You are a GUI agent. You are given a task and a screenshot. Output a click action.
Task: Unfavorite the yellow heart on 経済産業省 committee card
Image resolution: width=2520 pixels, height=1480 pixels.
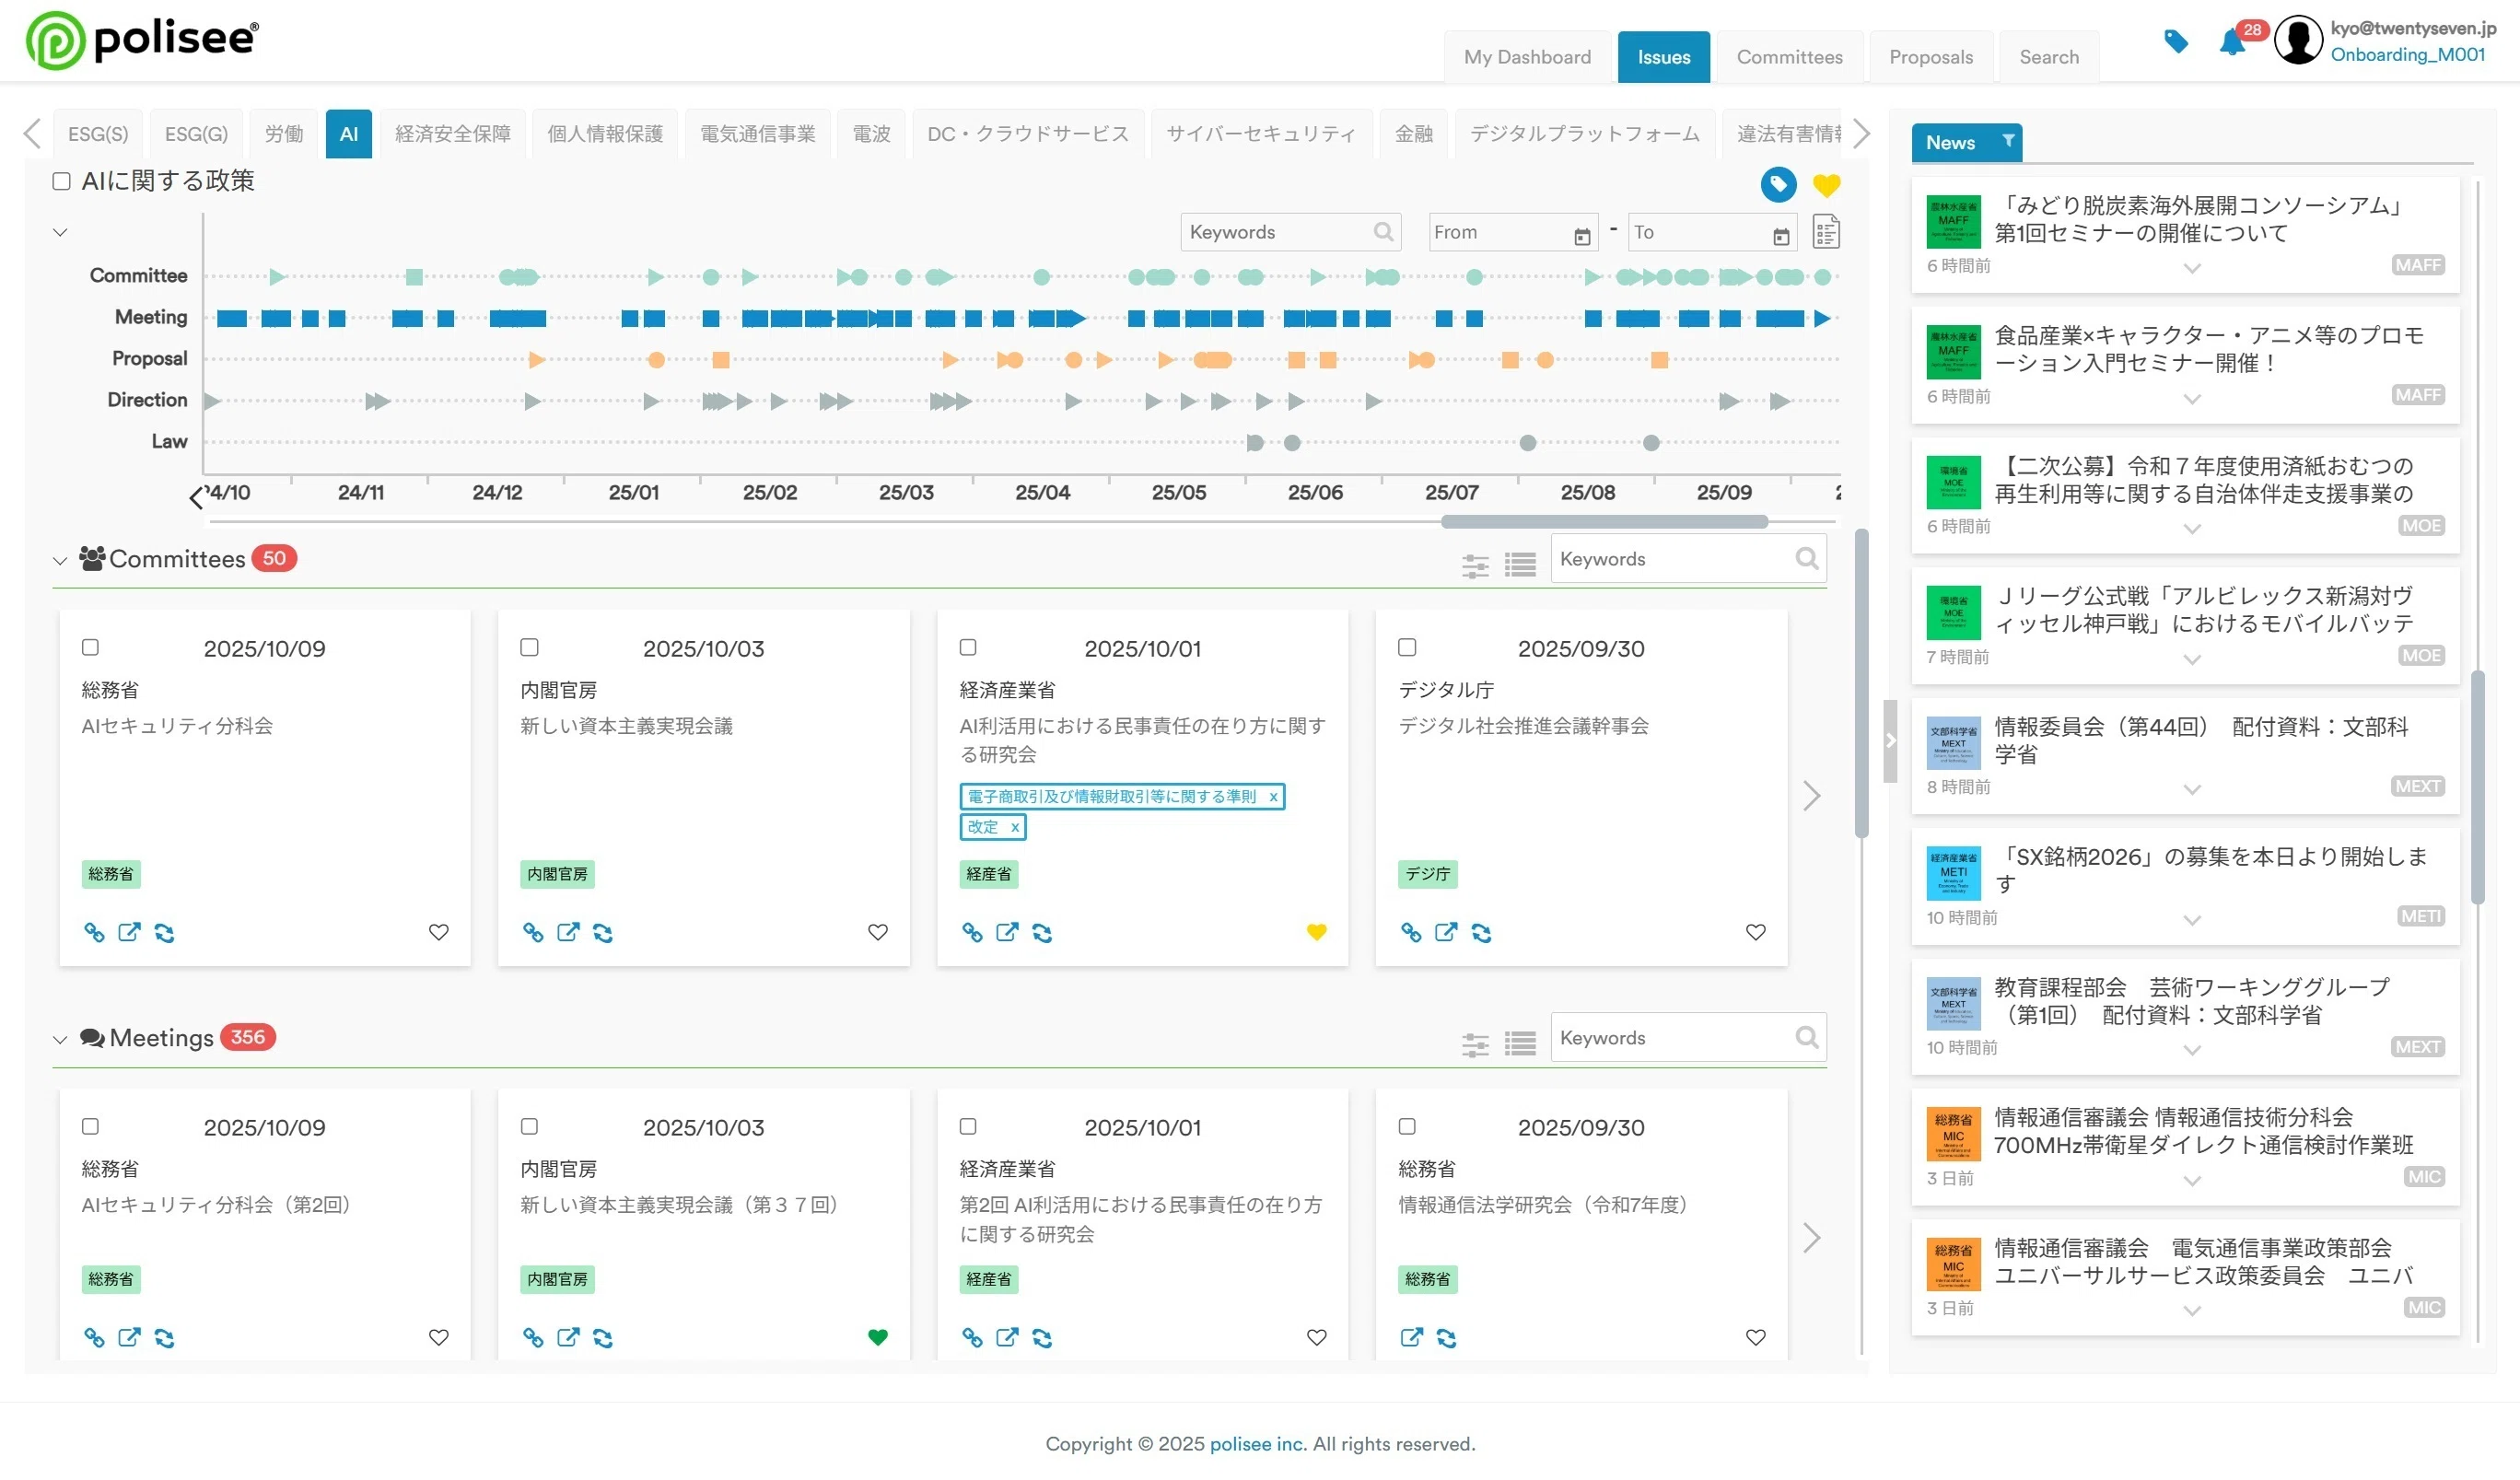coord(1316,932)
